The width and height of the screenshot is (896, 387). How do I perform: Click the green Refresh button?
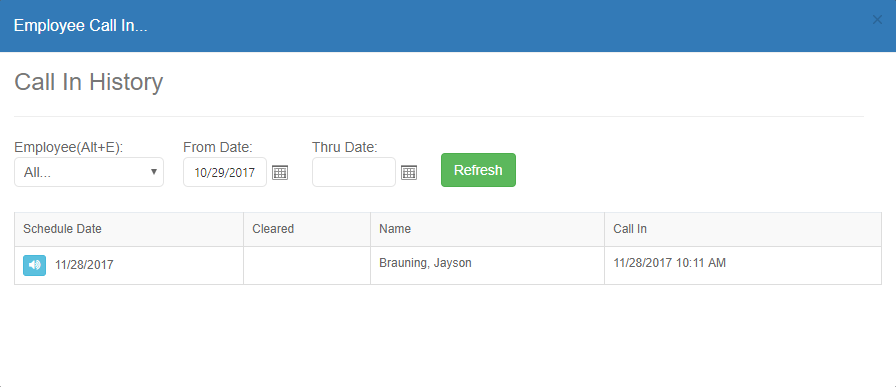pos(478,170)
